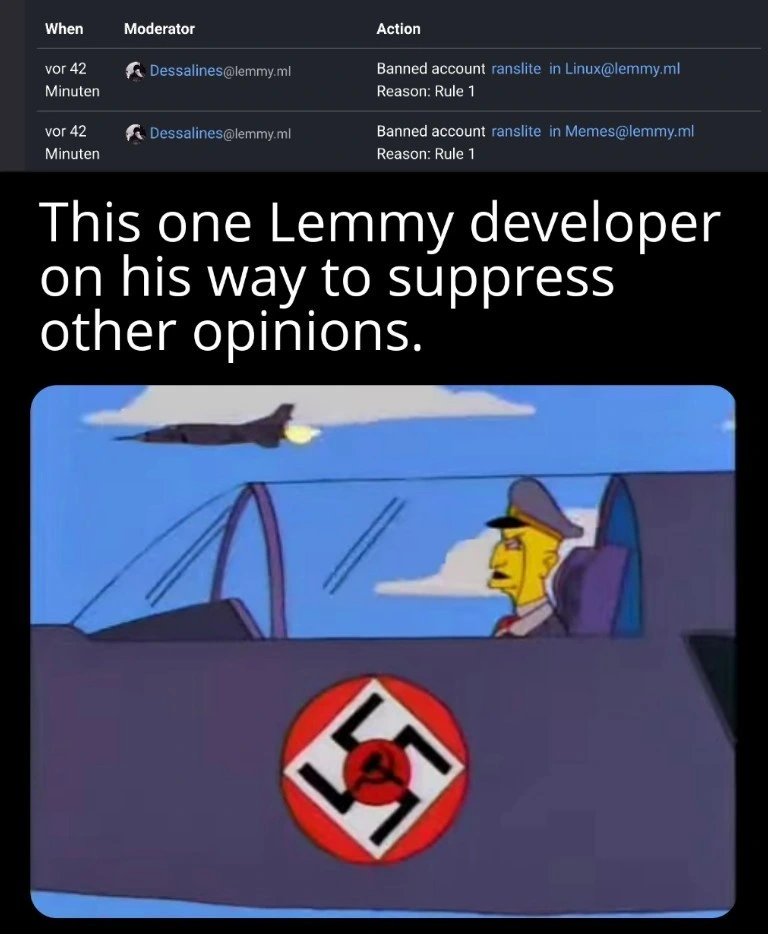Open the Memes@lemmy.ml community link
This screenshot has width=768, height=934.
point(621,131)
